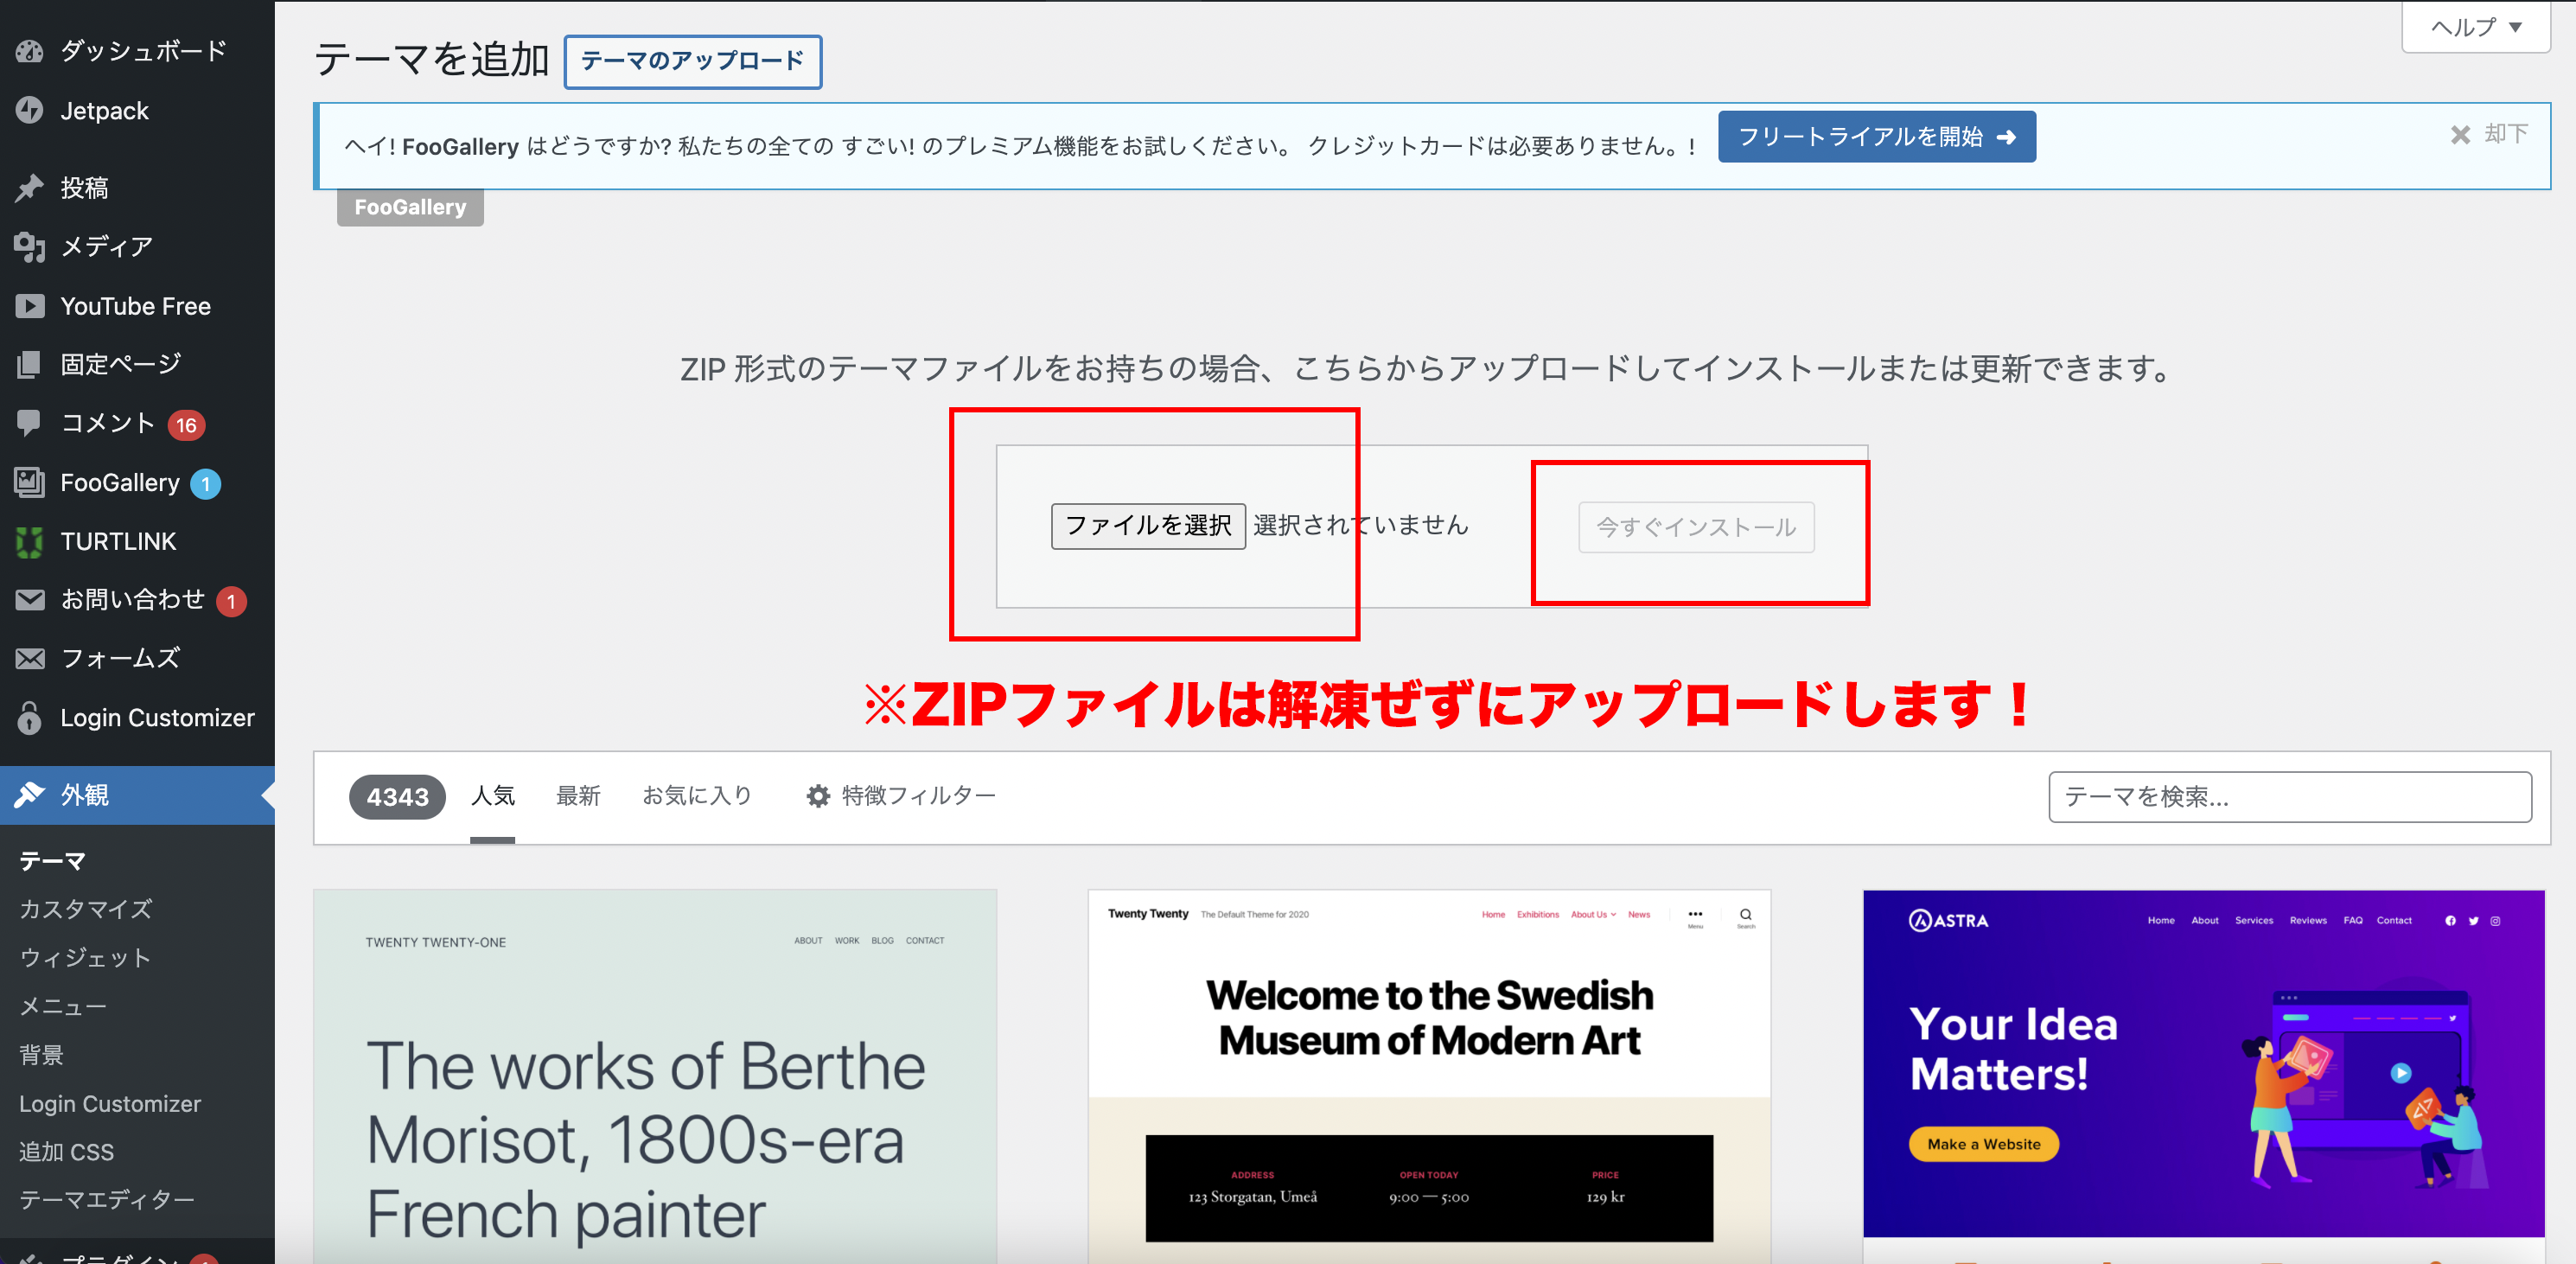Screen dimensions: 2576x1264
Task: Click the gear icon for 特徴フィルター
Action: pos(818,796)
